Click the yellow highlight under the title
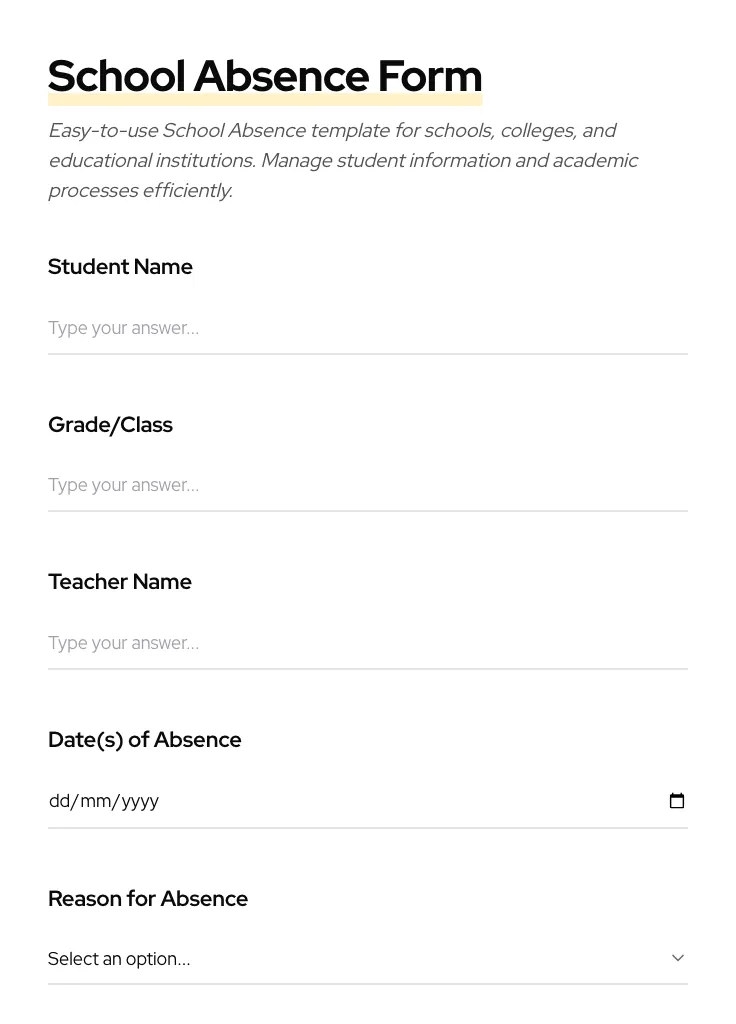The image size is (736, 1024). tap(264, 99)
